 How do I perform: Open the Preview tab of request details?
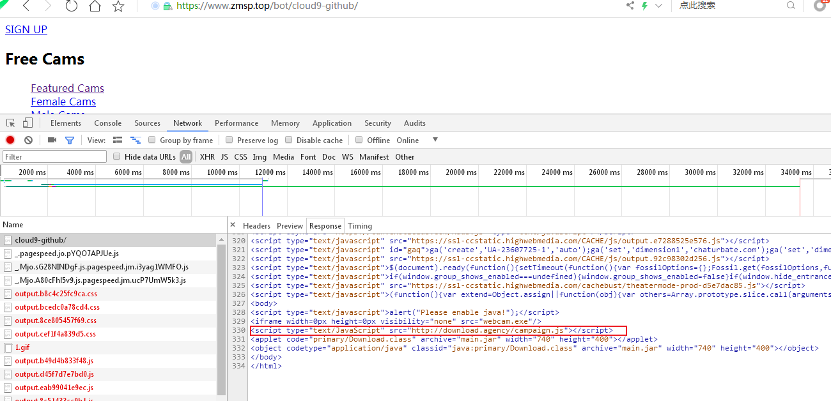pos(290,226)
